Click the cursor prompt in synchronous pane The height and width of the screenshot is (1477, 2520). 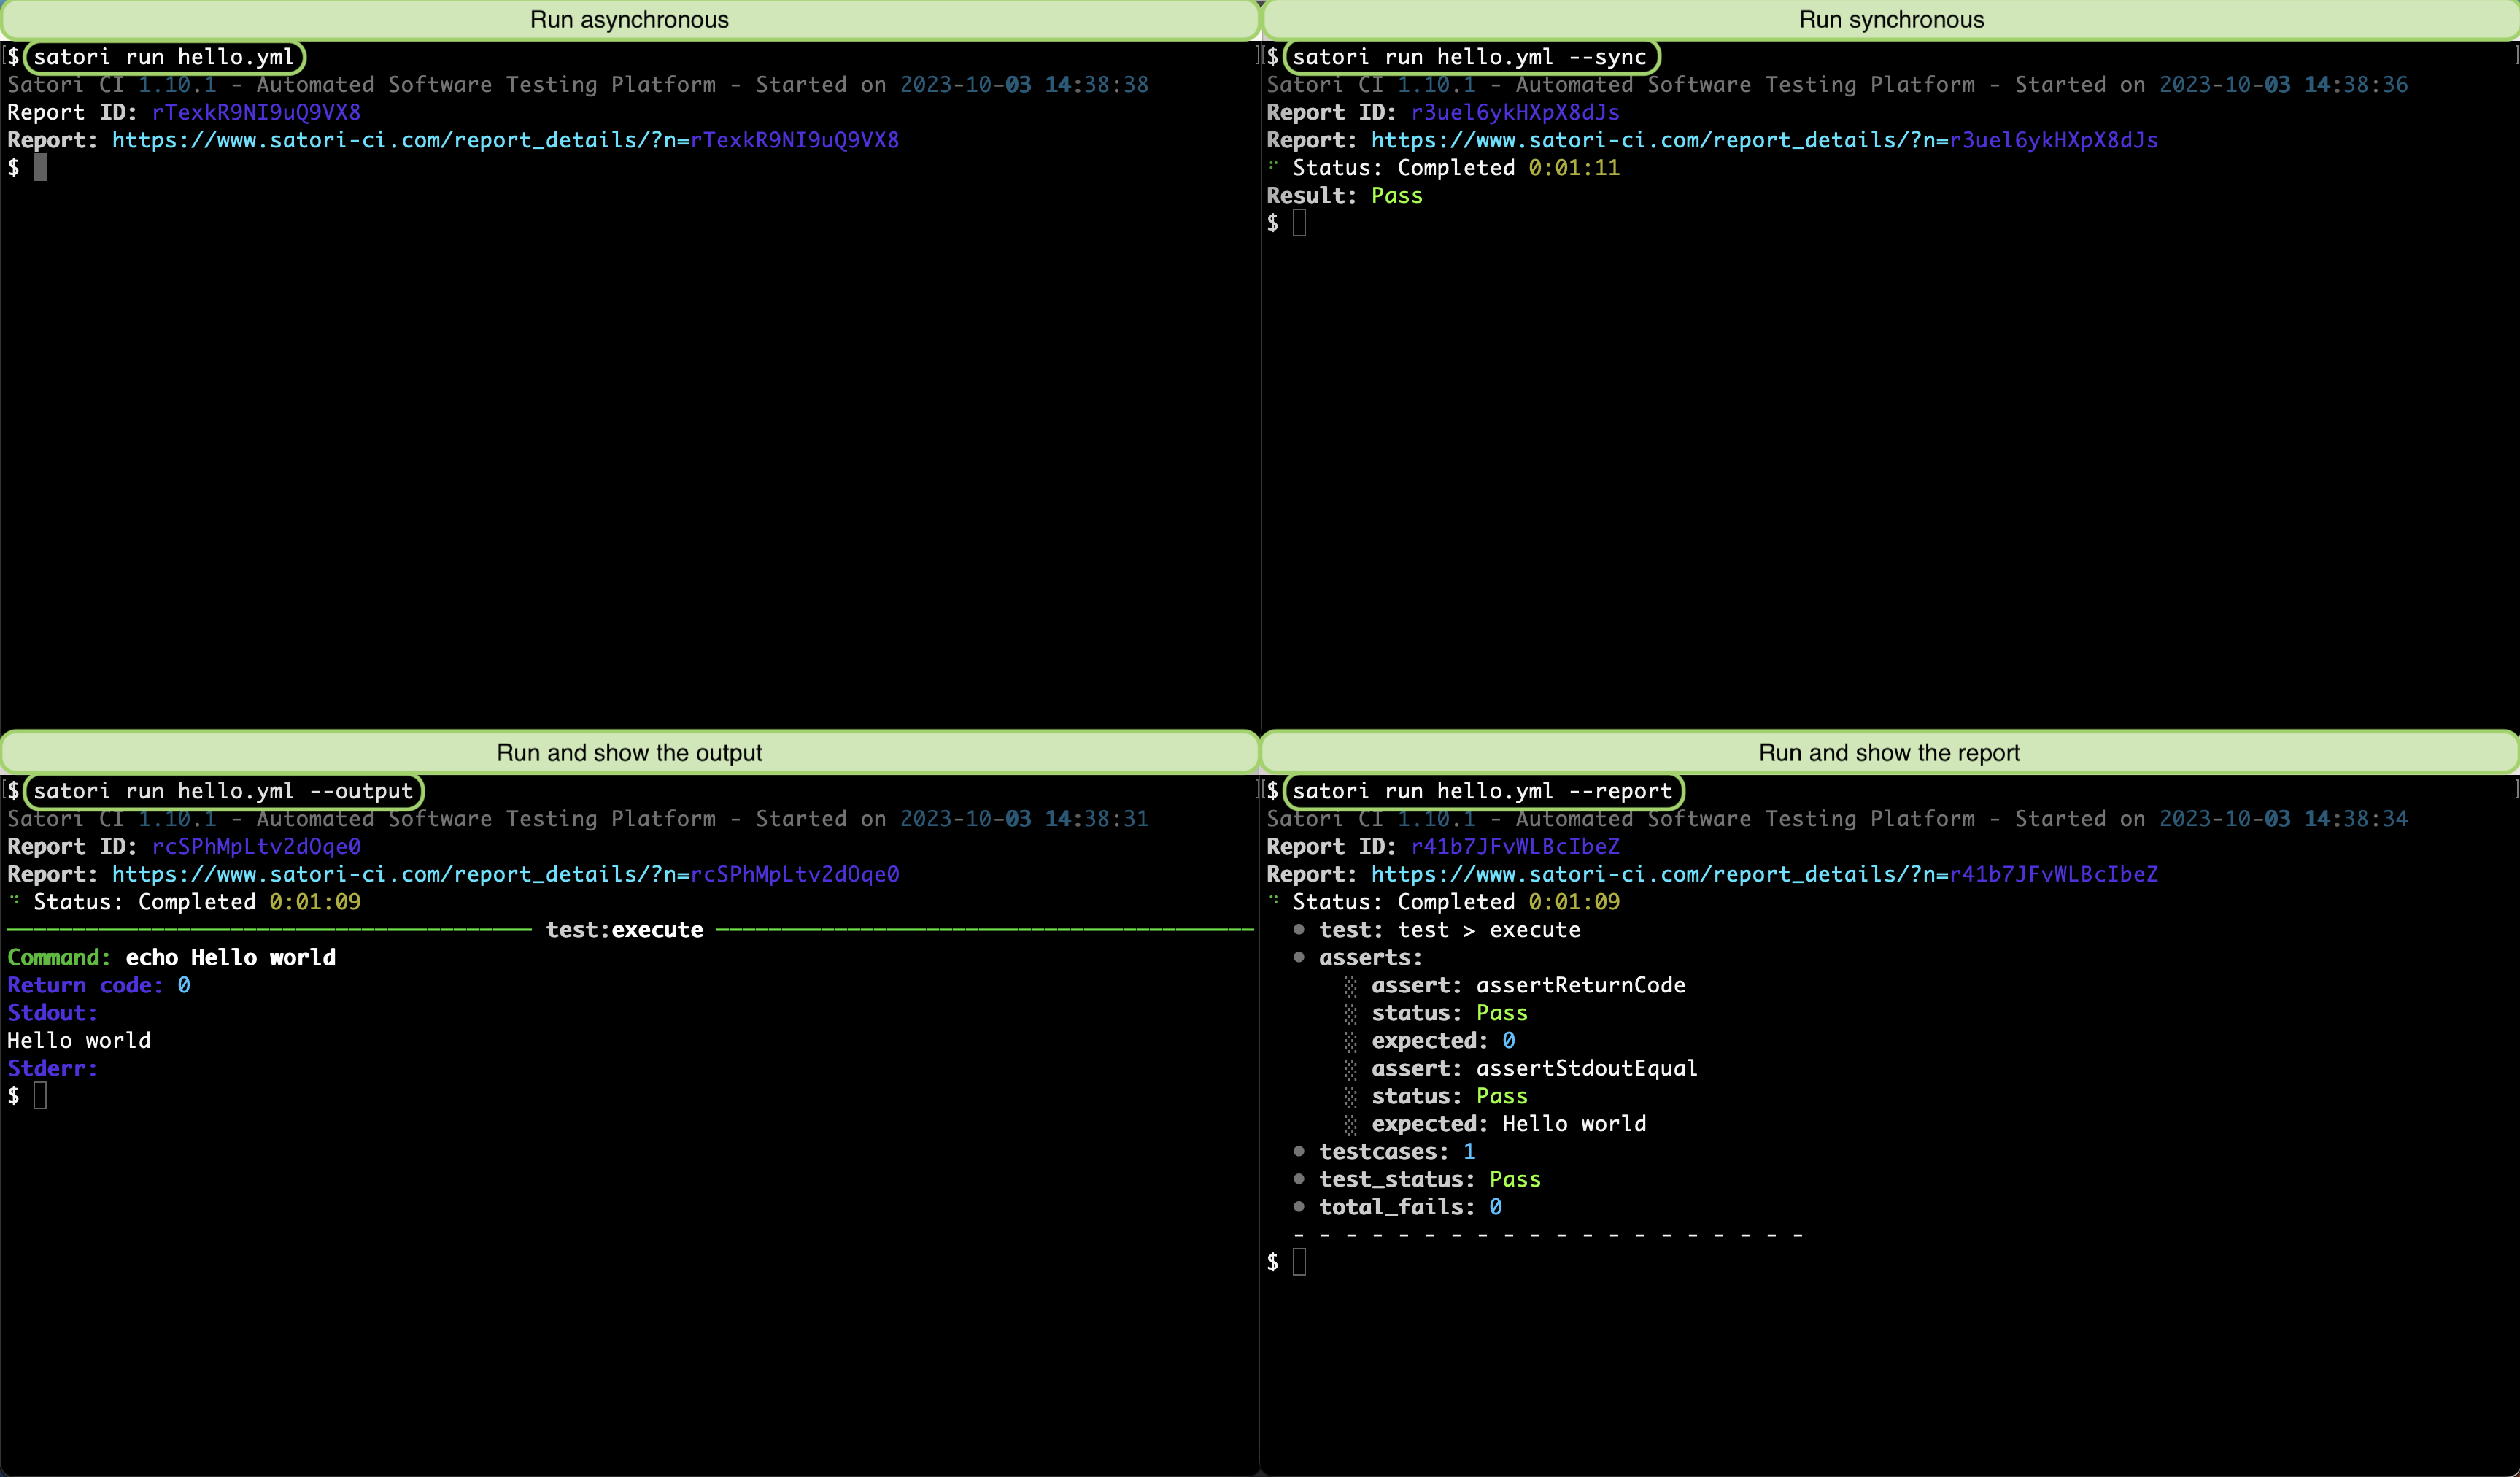click(1299, 224)
